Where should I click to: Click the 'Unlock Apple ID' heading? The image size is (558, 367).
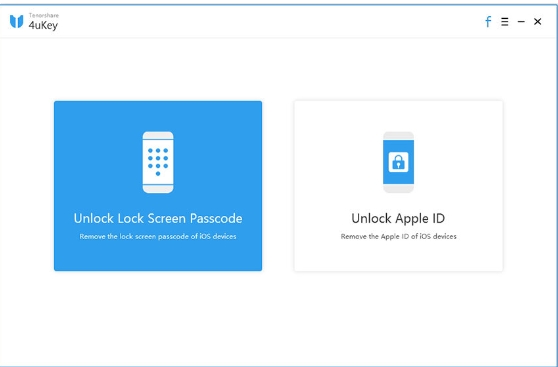coord(398,218)
